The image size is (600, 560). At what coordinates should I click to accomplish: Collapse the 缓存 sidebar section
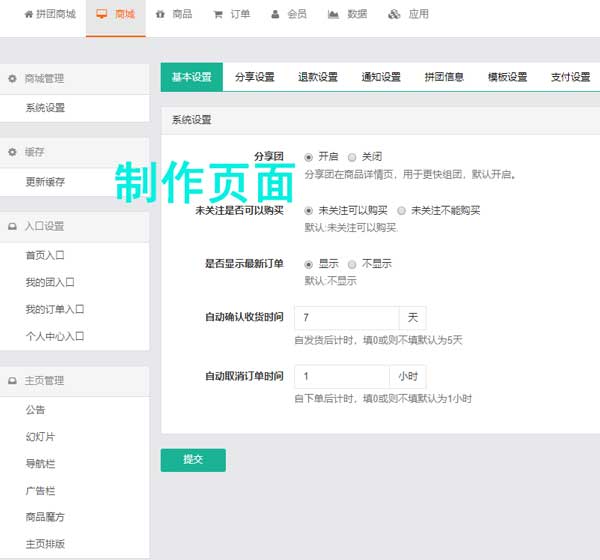click(75, 152)
